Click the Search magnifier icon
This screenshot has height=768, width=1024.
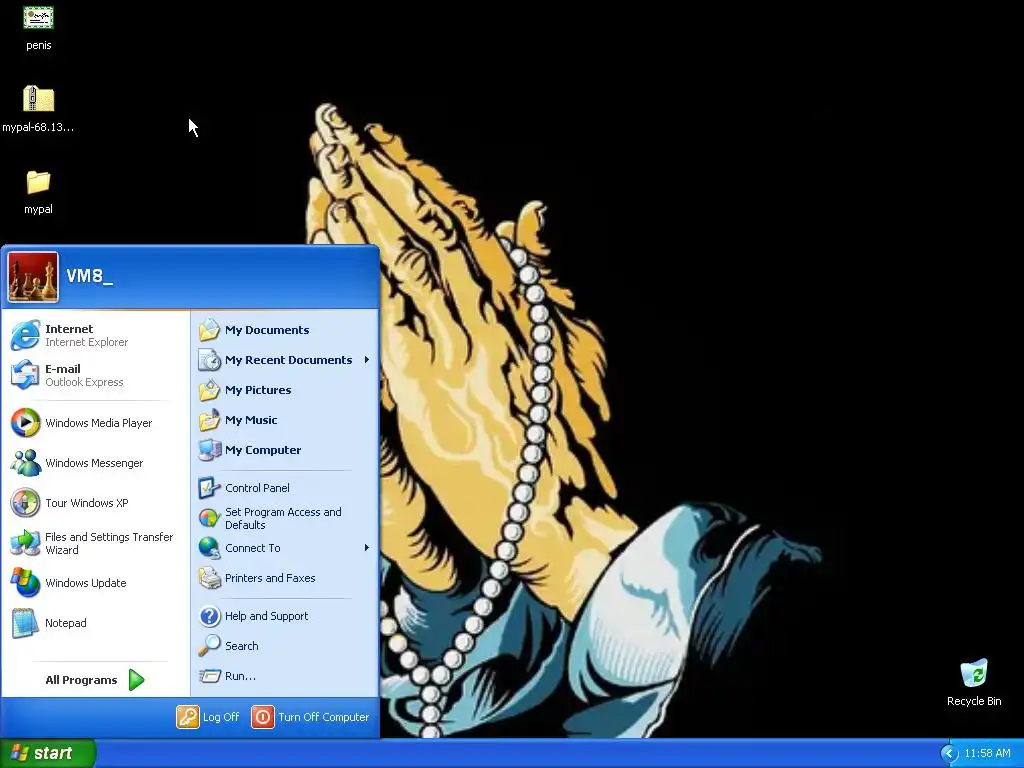210,646
